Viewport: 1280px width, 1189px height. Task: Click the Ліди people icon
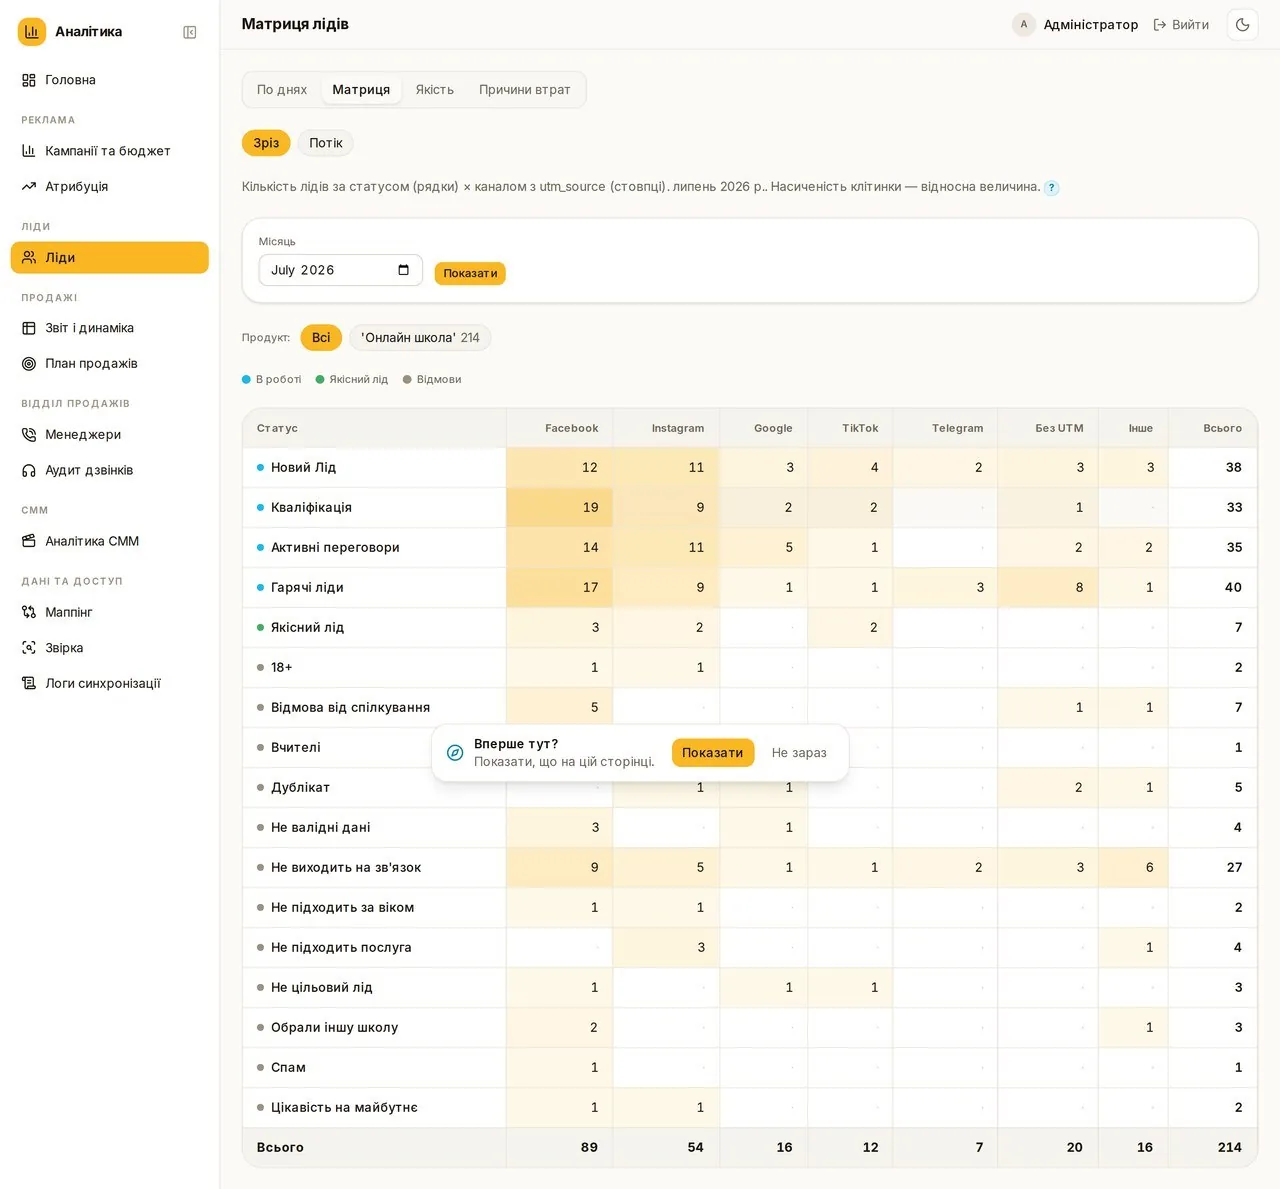click(x=29, y=257)
